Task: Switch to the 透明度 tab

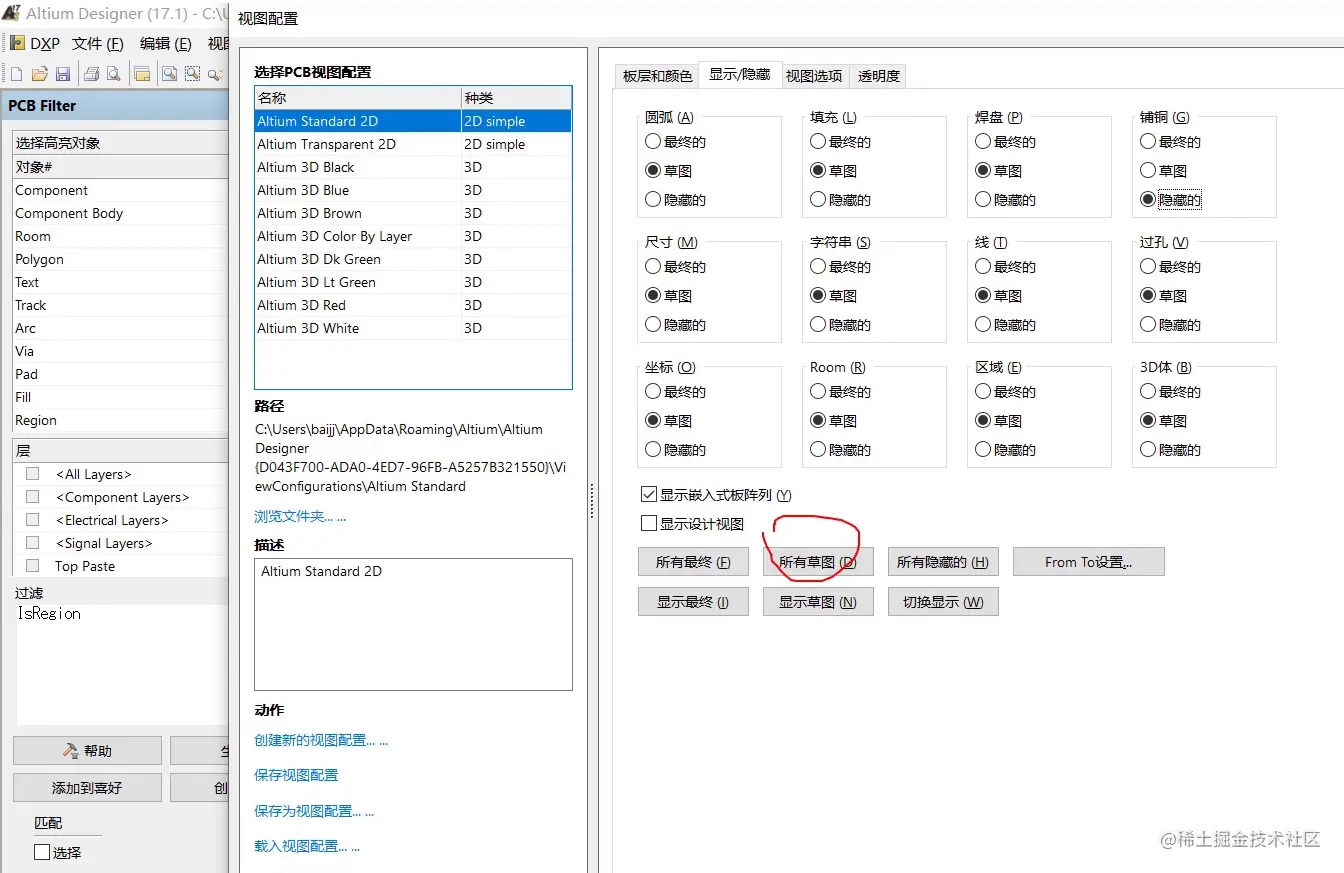Action: (878, 76)
